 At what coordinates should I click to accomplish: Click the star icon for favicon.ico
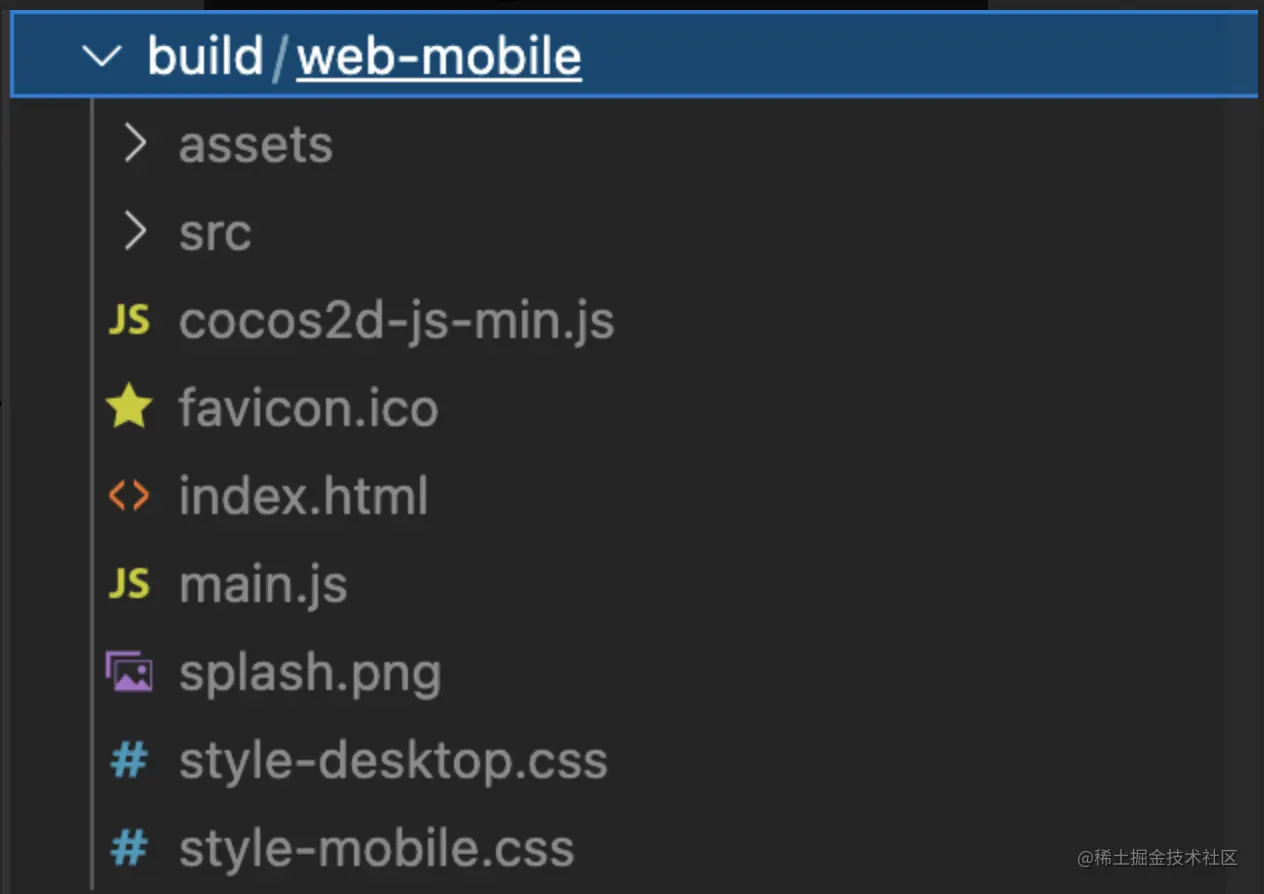(128, 407)
